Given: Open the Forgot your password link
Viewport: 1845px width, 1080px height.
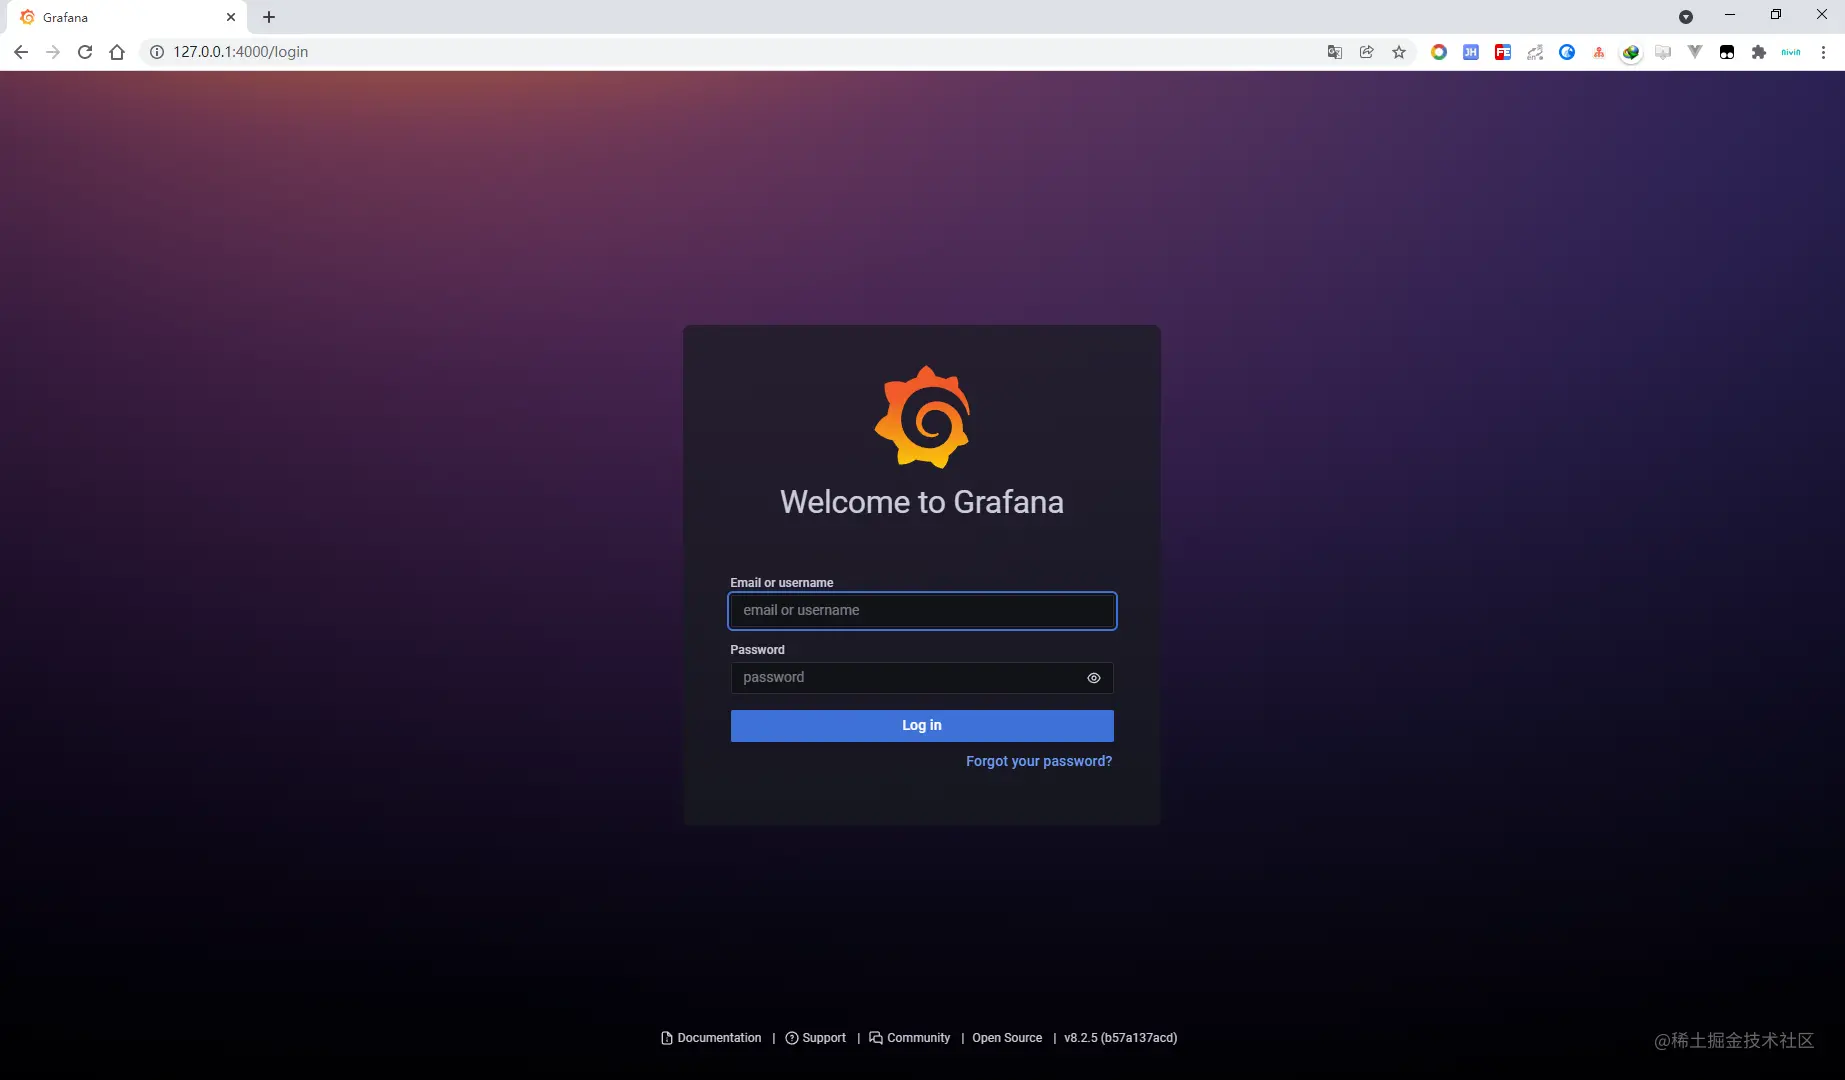Looking at the screenshot, I should point(1039,762).
